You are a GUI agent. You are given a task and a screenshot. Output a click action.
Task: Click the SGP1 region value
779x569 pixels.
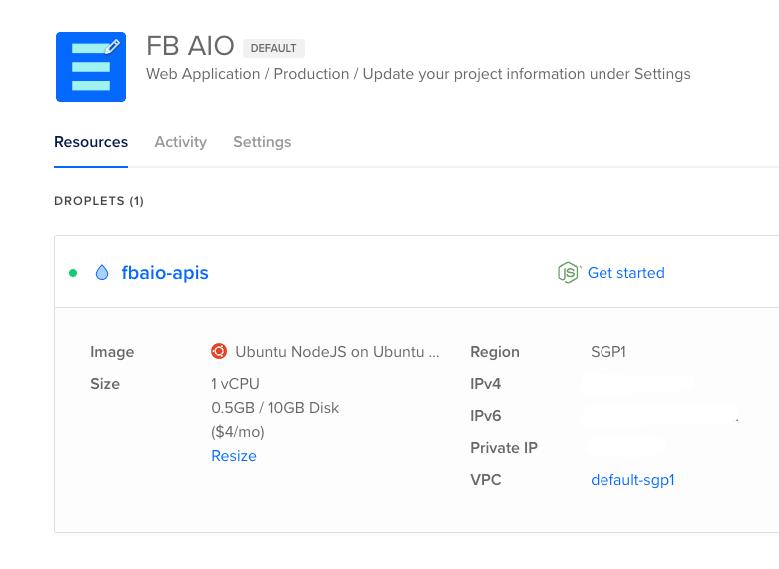[x=608, y=352]
